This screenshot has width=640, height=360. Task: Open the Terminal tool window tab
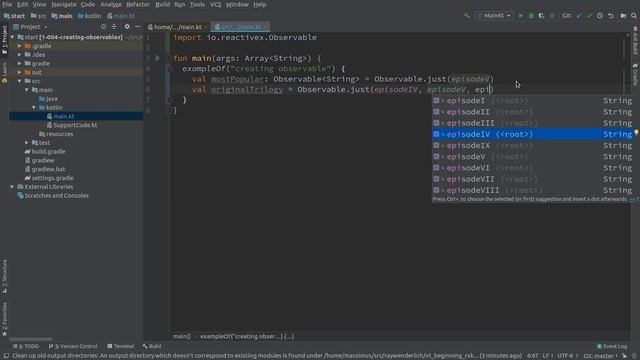click(121, 346)
